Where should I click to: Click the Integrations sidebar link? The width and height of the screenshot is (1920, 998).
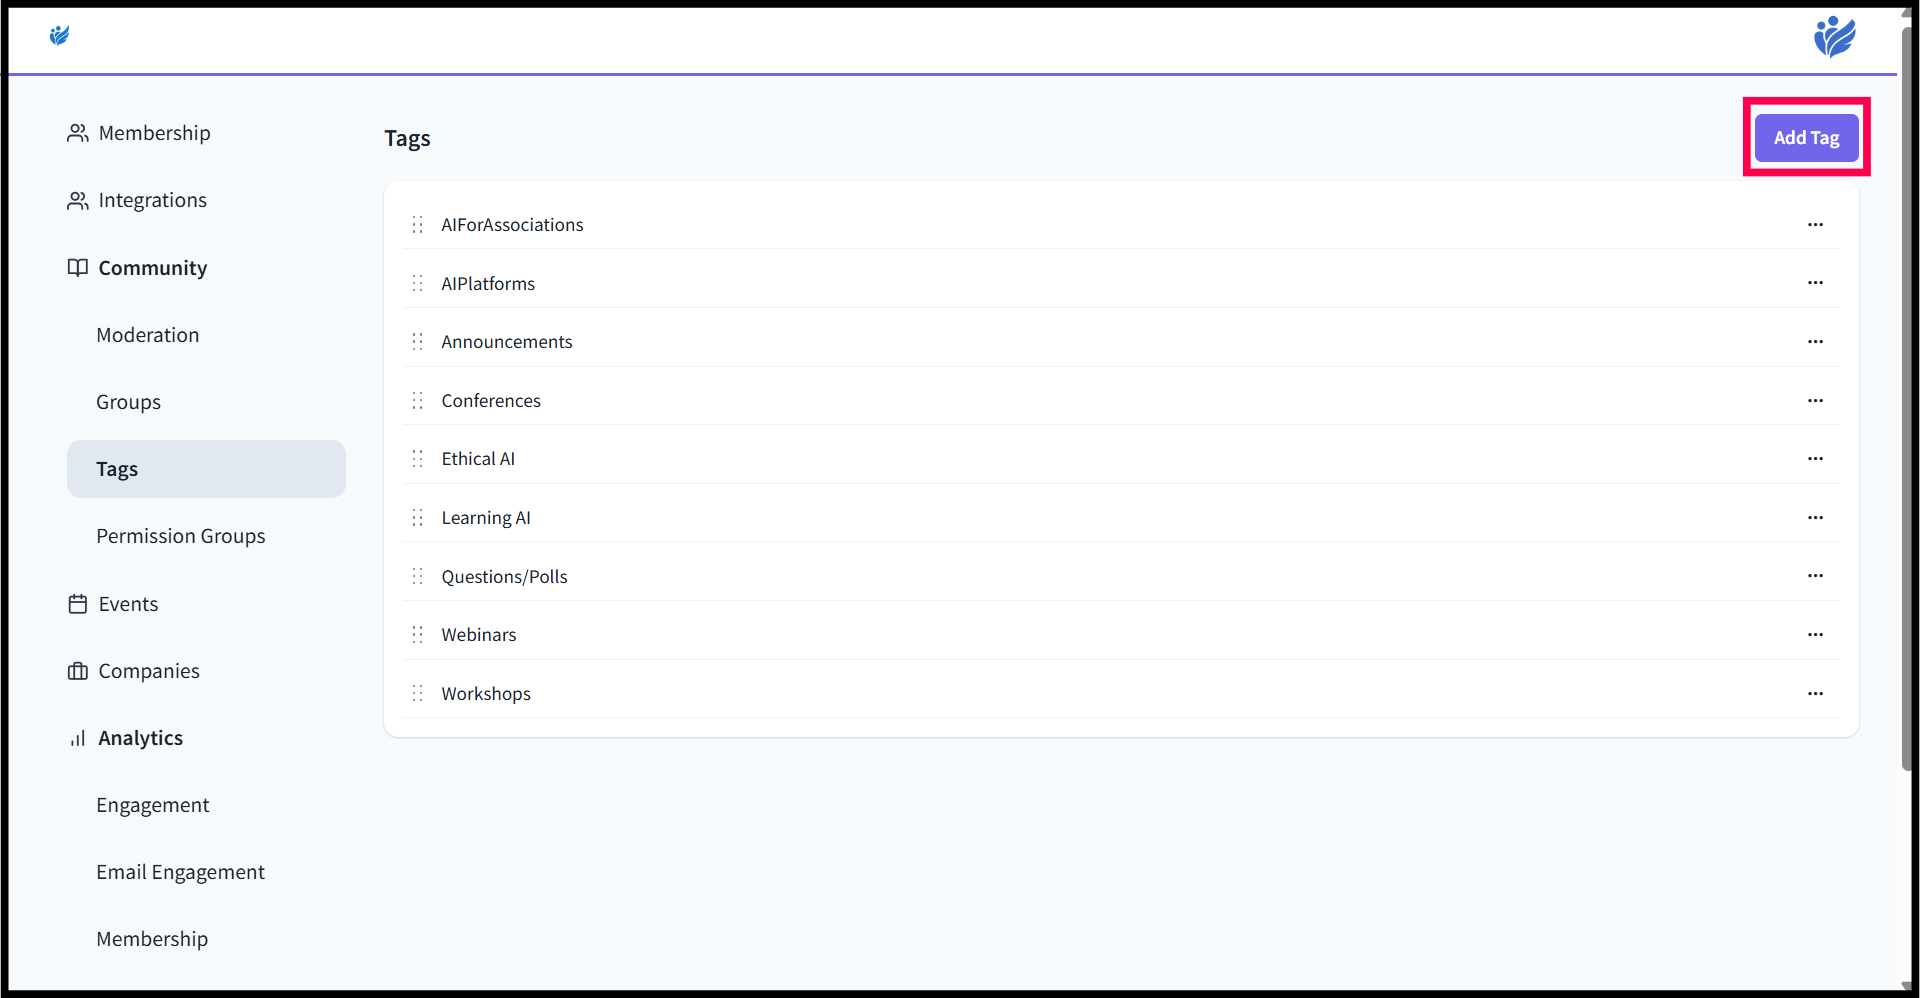pyautogui.click(x=153, y=201)
